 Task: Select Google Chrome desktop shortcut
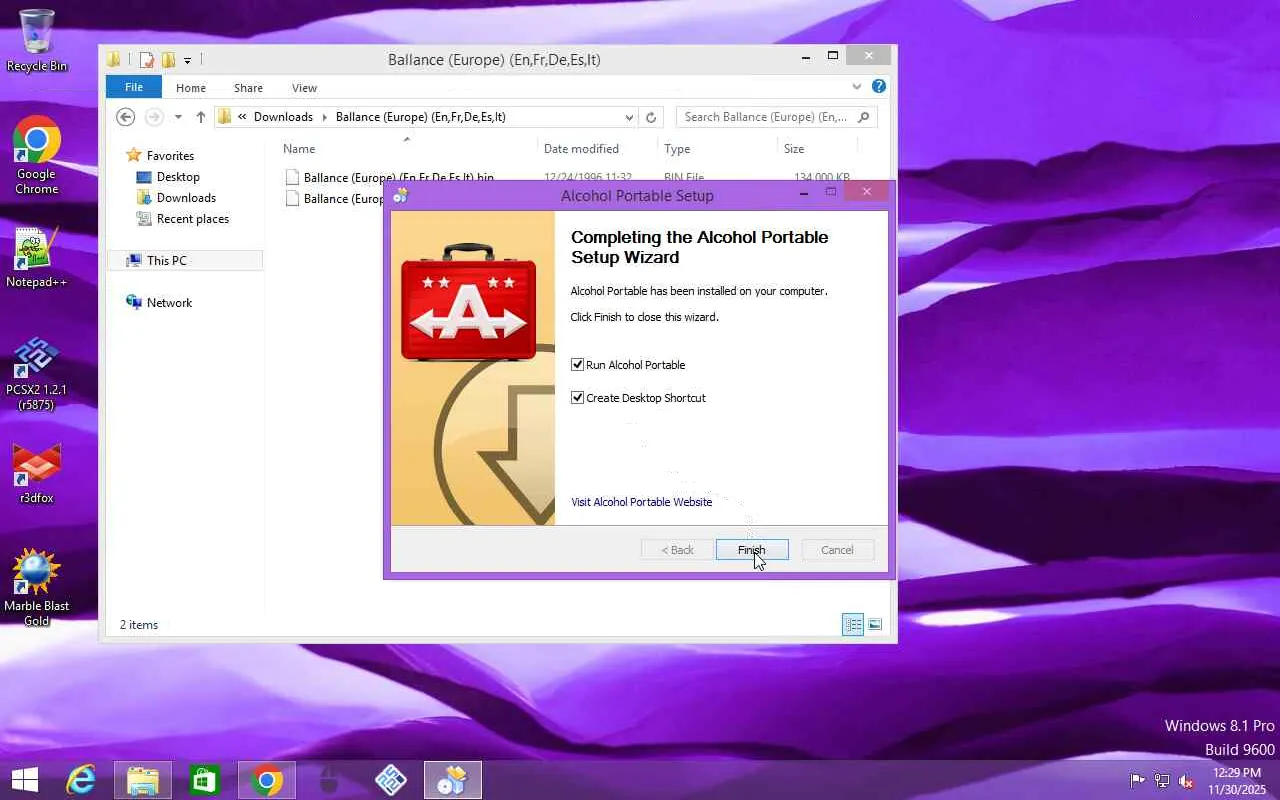[x=37, y=156]
